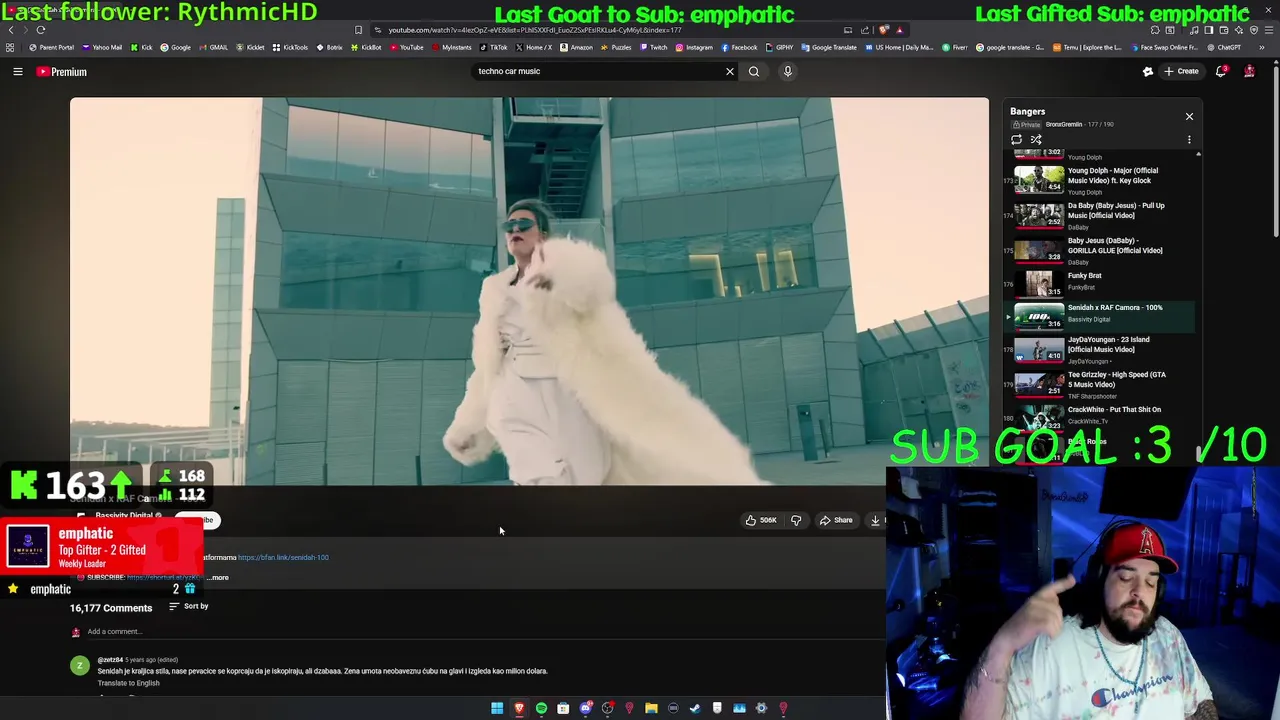1280x720 pixels.
Task: Open the GMAIL bookmark
Action: click(213, 47)
